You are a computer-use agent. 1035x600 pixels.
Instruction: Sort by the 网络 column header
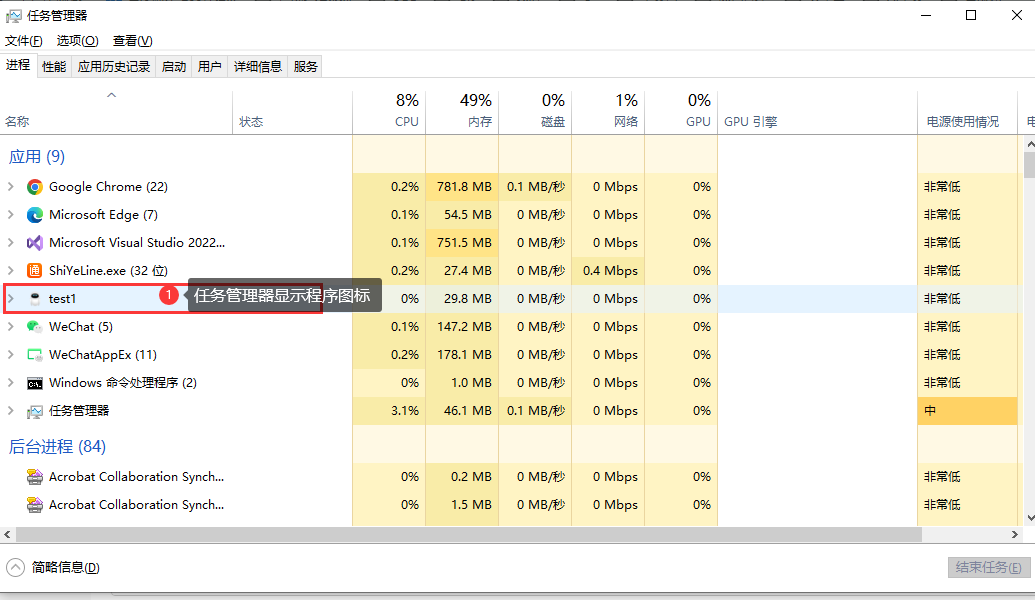608,113
